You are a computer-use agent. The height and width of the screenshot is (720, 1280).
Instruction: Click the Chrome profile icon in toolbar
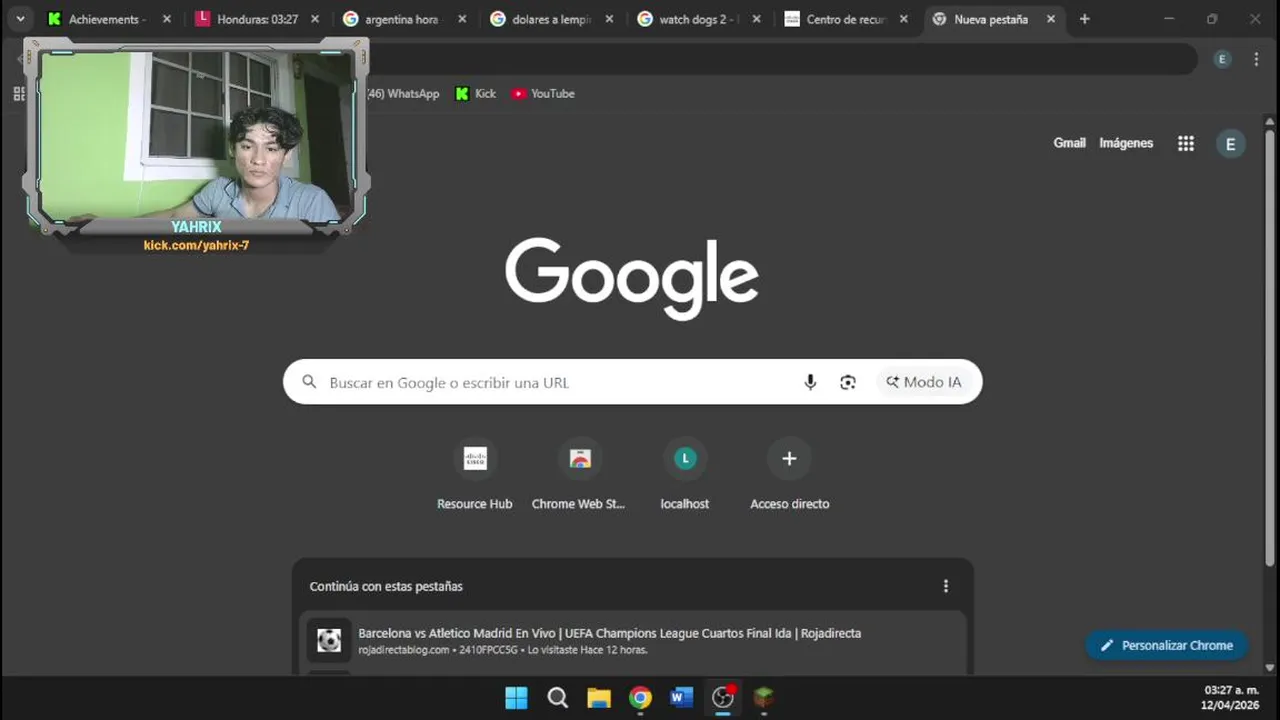coord(1222,59)
